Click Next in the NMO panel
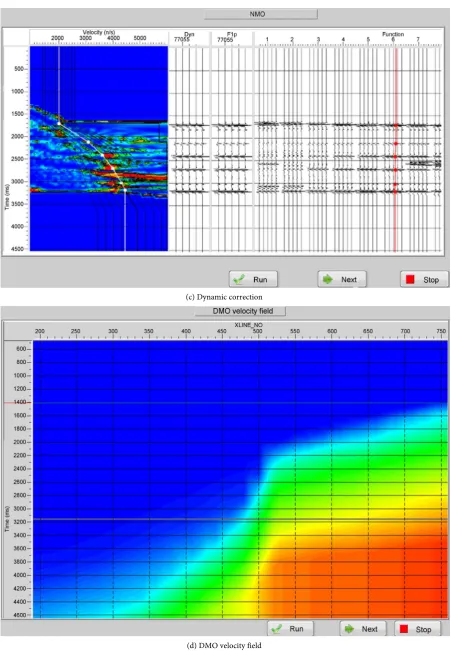This screenshot has height=651, width=451. pyautogui.click(x=342, y=279)
